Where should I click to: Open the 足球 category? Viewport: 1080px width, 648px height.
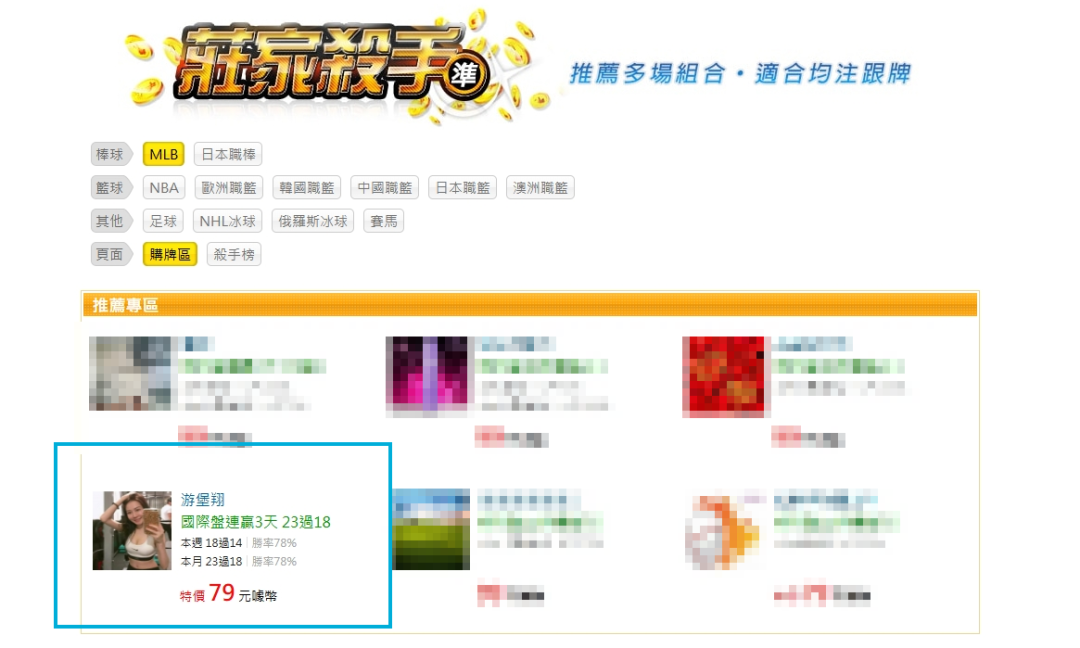click(x=163, y=221)
